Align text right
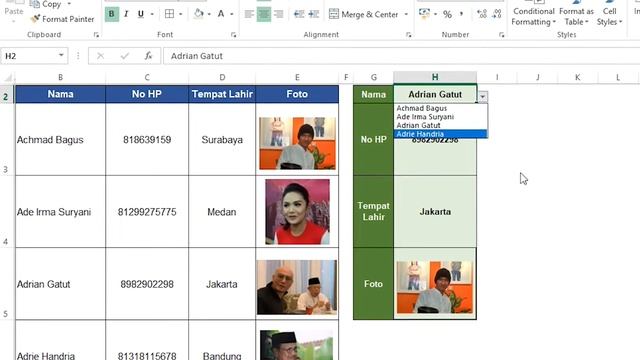The height and width of the screenshot is (360, 640). 278,14
